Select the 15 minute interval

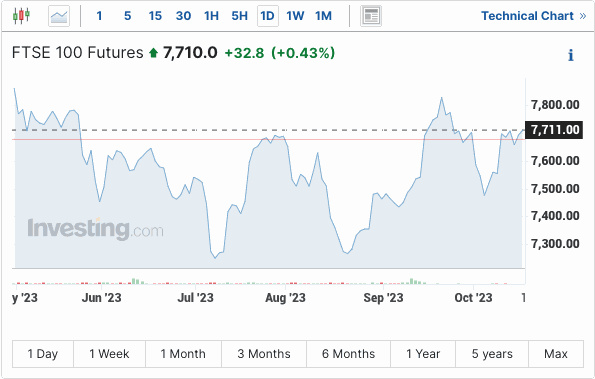[155, 16]
